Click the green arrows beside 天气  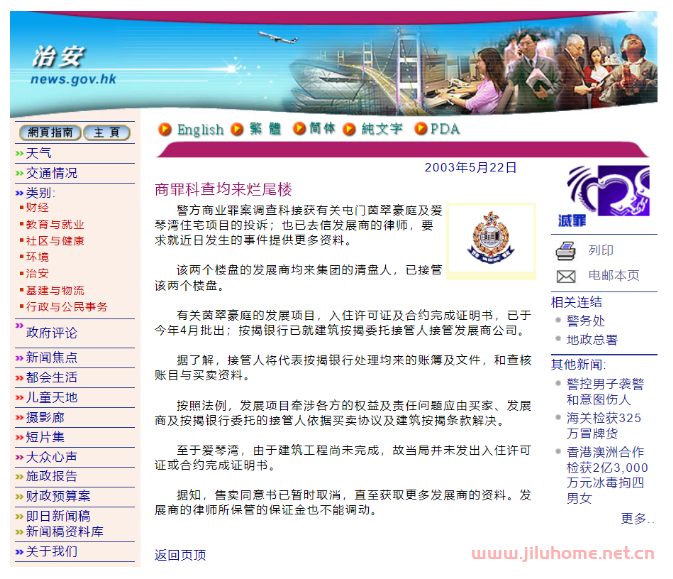tap(19, 153)
